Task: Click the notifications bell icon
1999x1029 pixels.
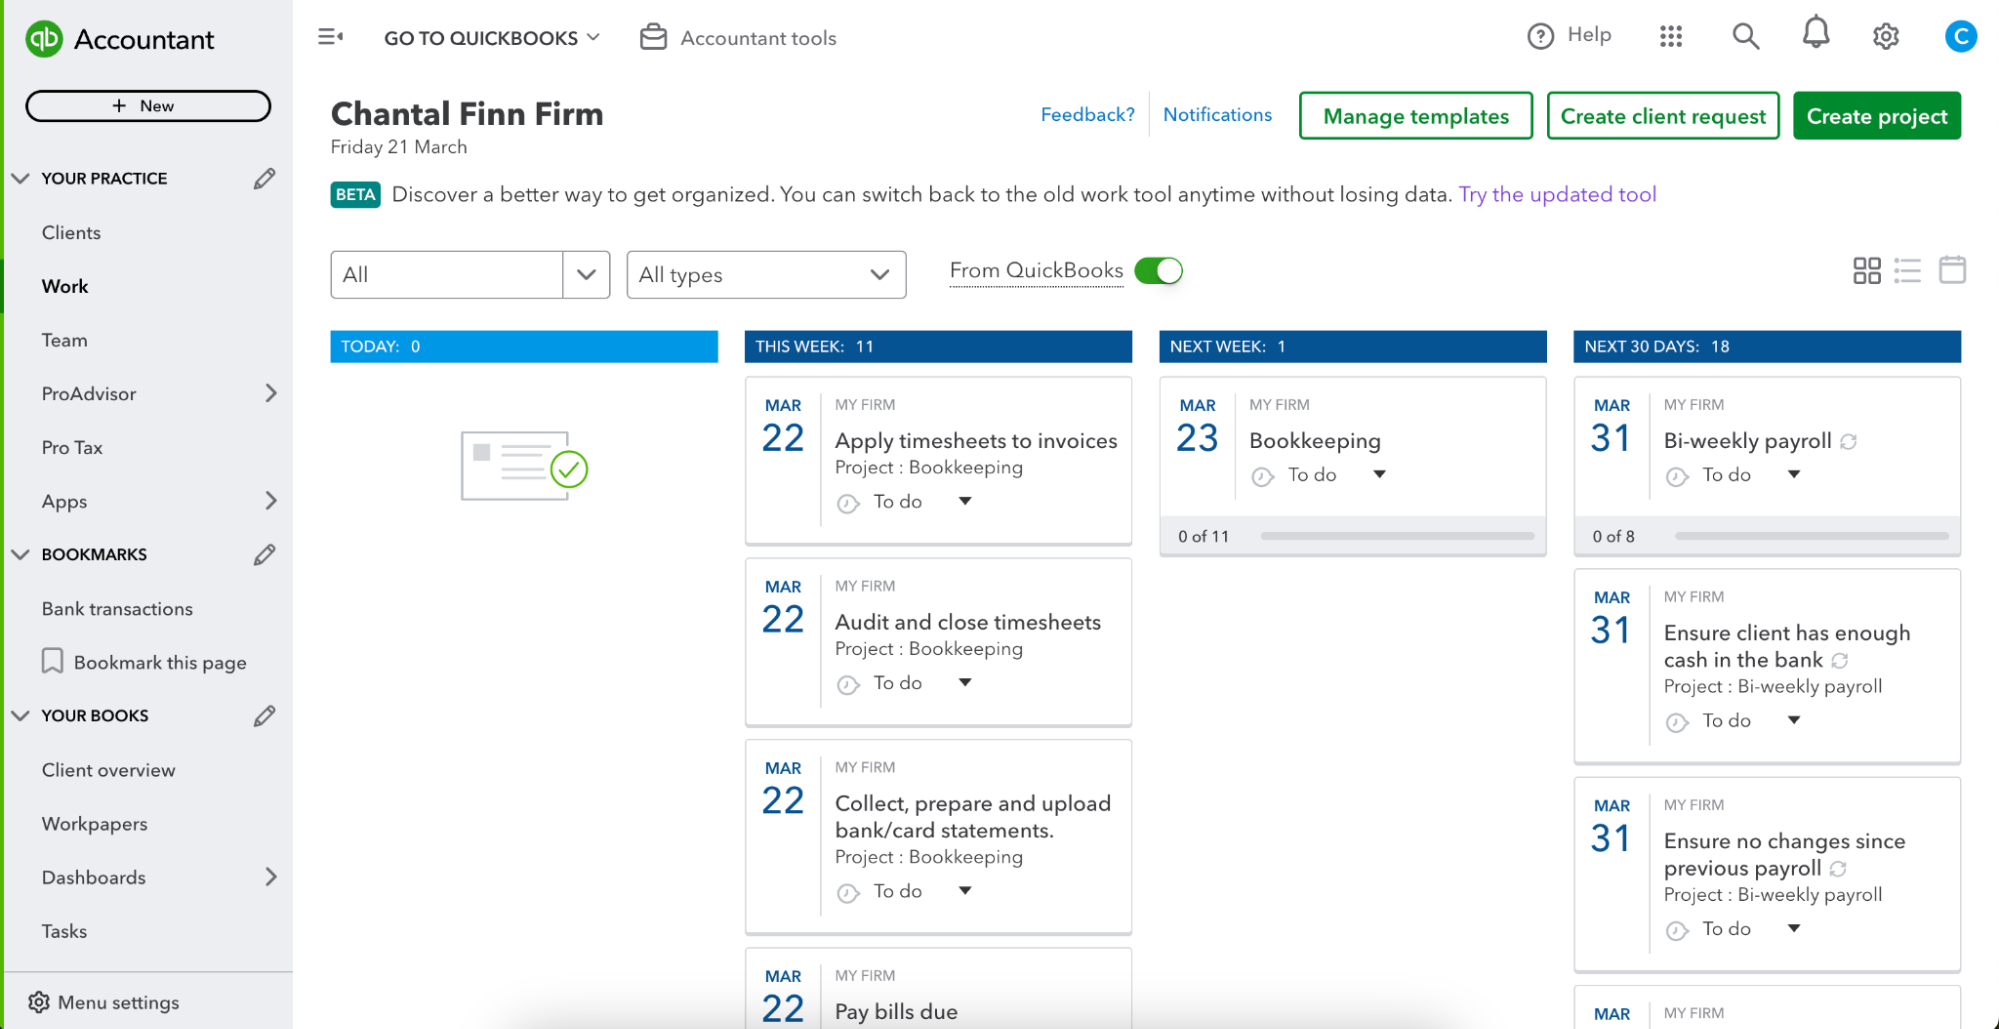Action: coord(1815,35)
